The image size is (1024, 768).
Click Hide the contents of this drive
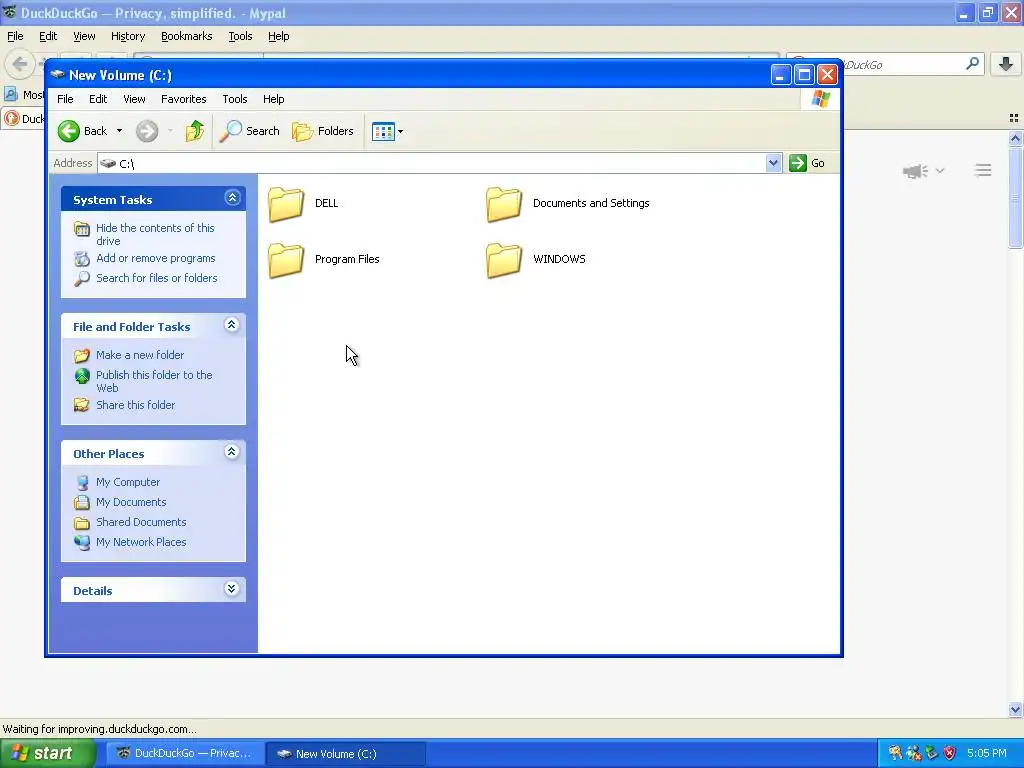pos(155,234)
